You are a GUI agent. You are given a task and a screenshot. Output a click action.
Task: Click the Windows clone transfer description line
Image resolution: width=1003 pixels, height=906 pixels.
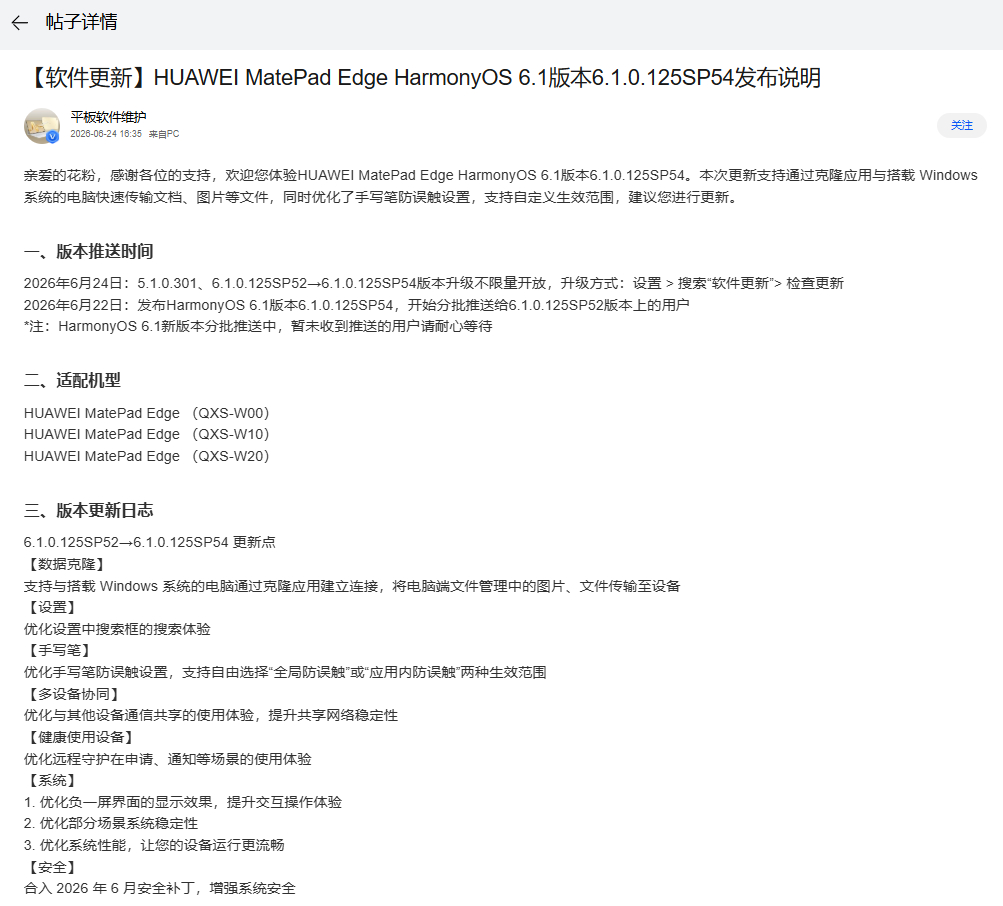(x=352, y=585)
